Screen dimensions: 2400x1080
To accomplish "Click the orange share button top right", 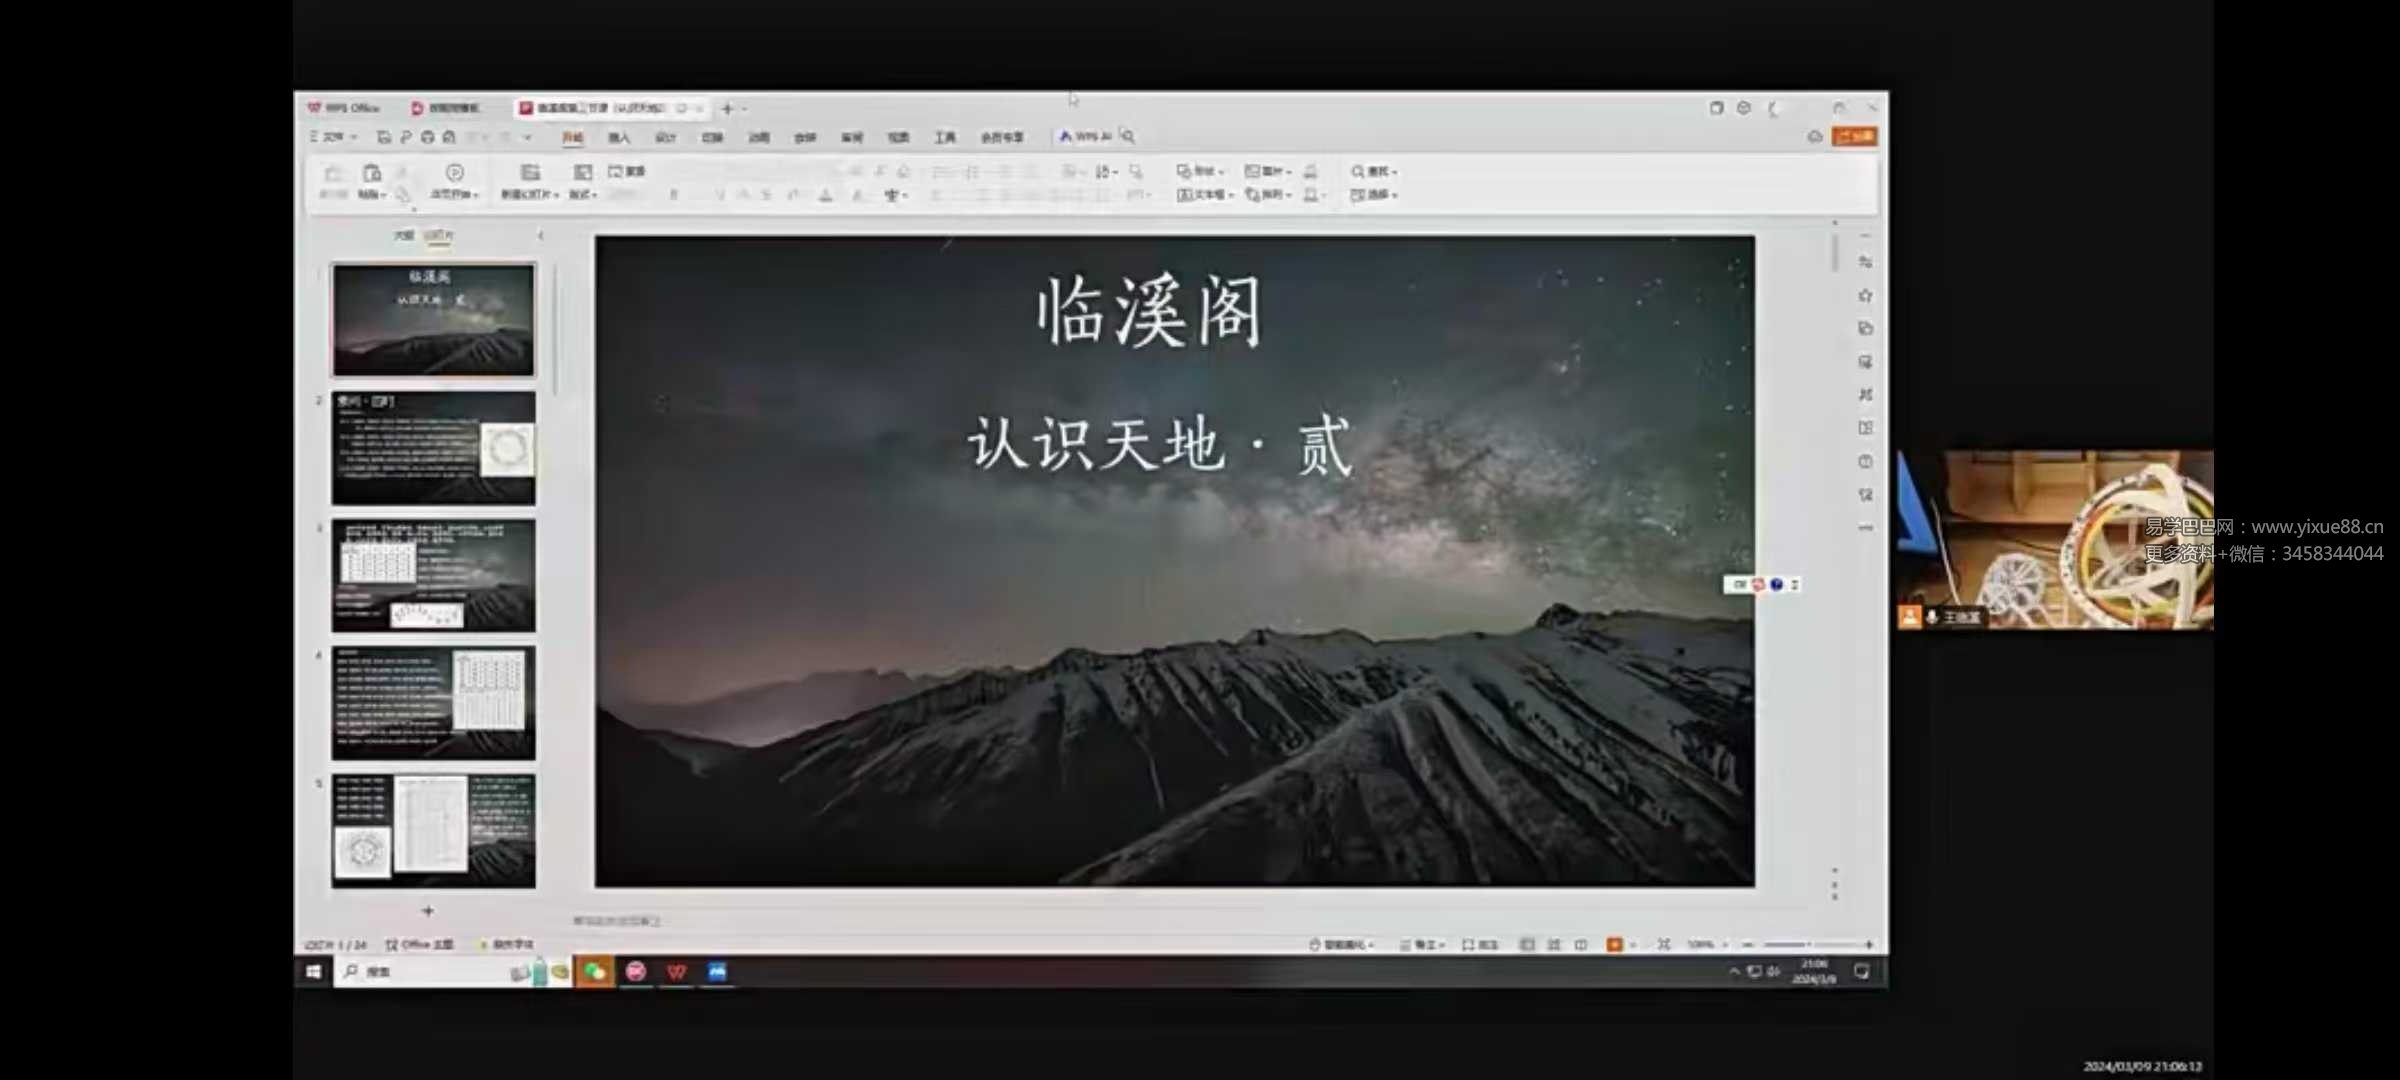I will (x=1854, y=136).
